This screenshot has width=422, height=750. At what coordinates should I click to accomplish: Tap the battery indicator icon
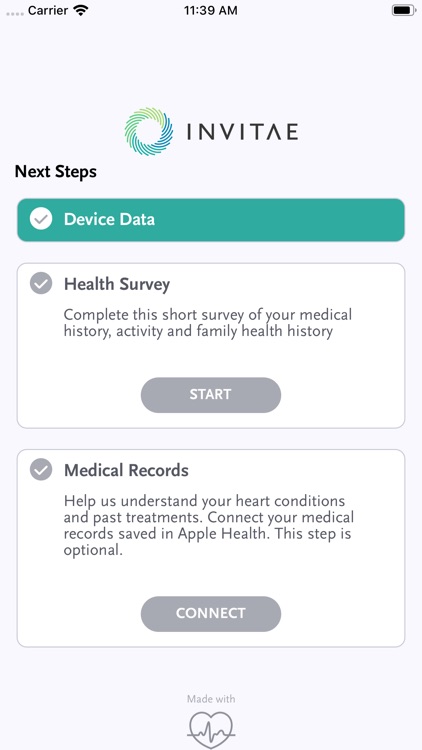click(x=404, y=11)
